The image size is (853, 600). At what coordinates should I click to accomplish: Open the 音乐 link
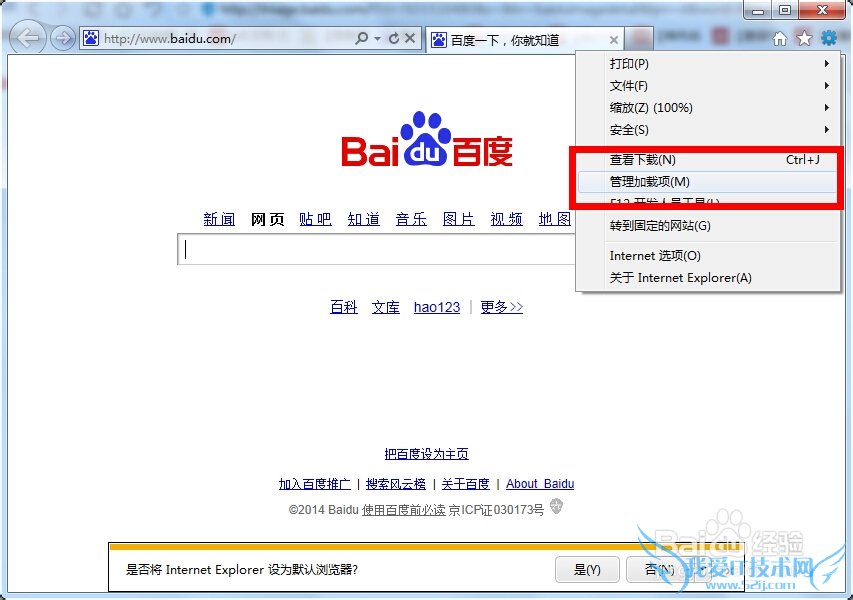tap(411, 219)
